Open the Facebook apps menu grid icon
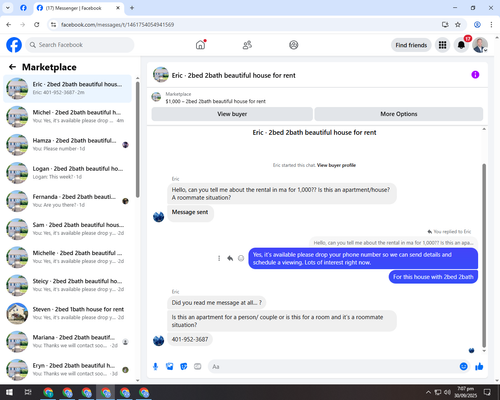 click(x=442, y=45)
